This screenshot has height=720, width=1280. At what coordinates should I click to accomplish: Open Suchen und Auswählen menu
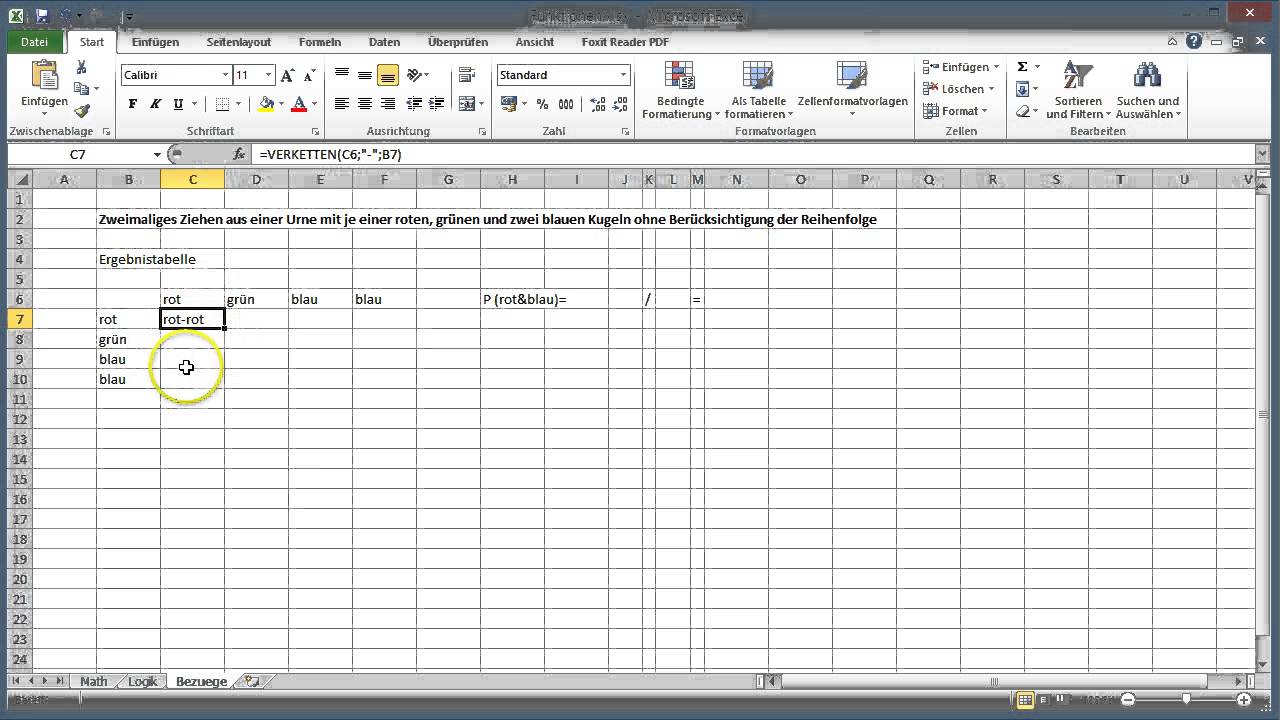[1148, 90]
